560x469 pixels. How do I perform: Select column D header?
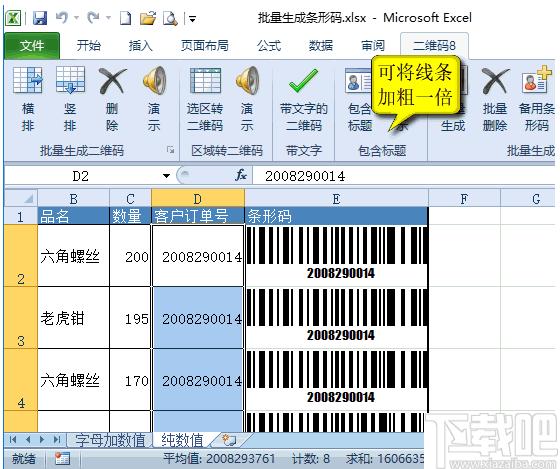pyautogui.click(x=198, y=199)
